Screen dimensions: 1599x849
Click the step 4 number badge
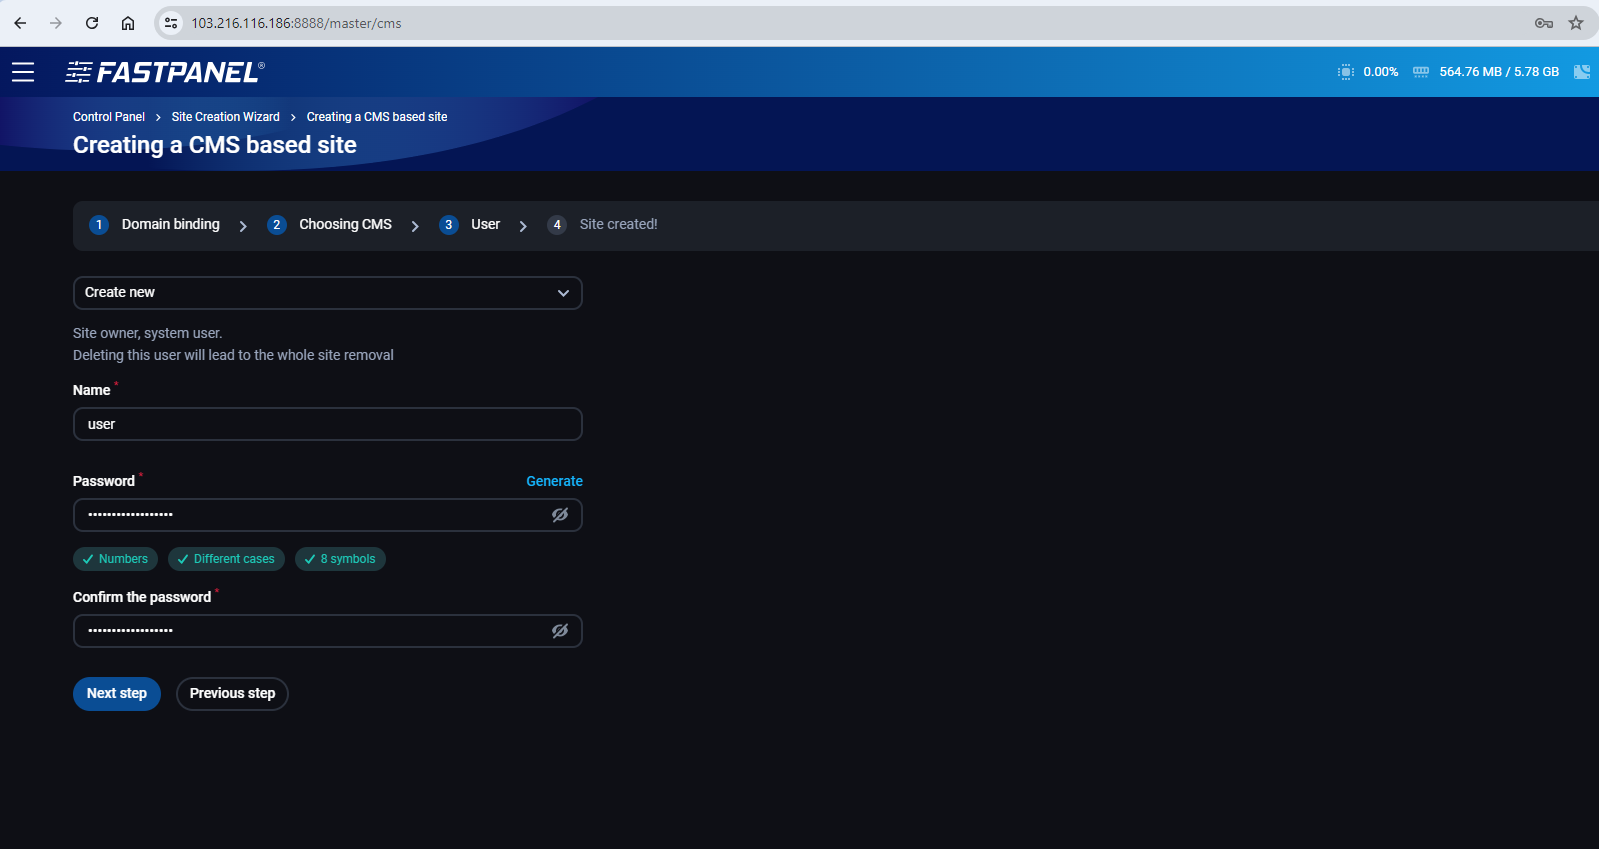[x=557, y=225]
